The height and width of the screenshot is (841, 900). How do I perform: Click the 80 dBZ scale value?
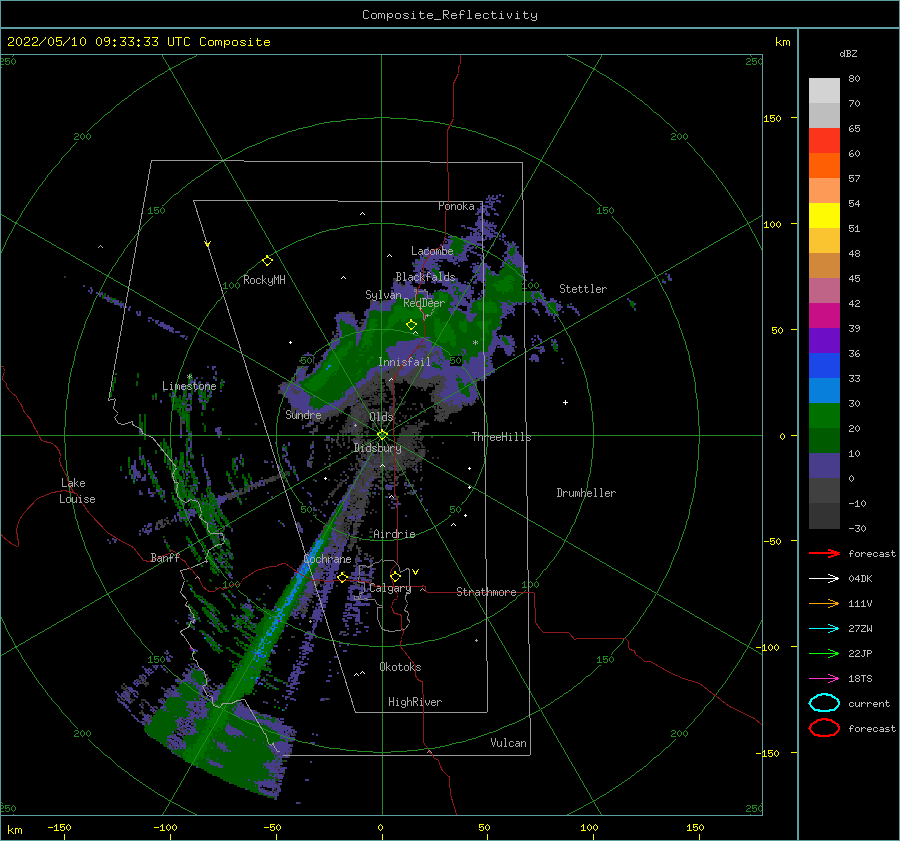tap(854, 79)
